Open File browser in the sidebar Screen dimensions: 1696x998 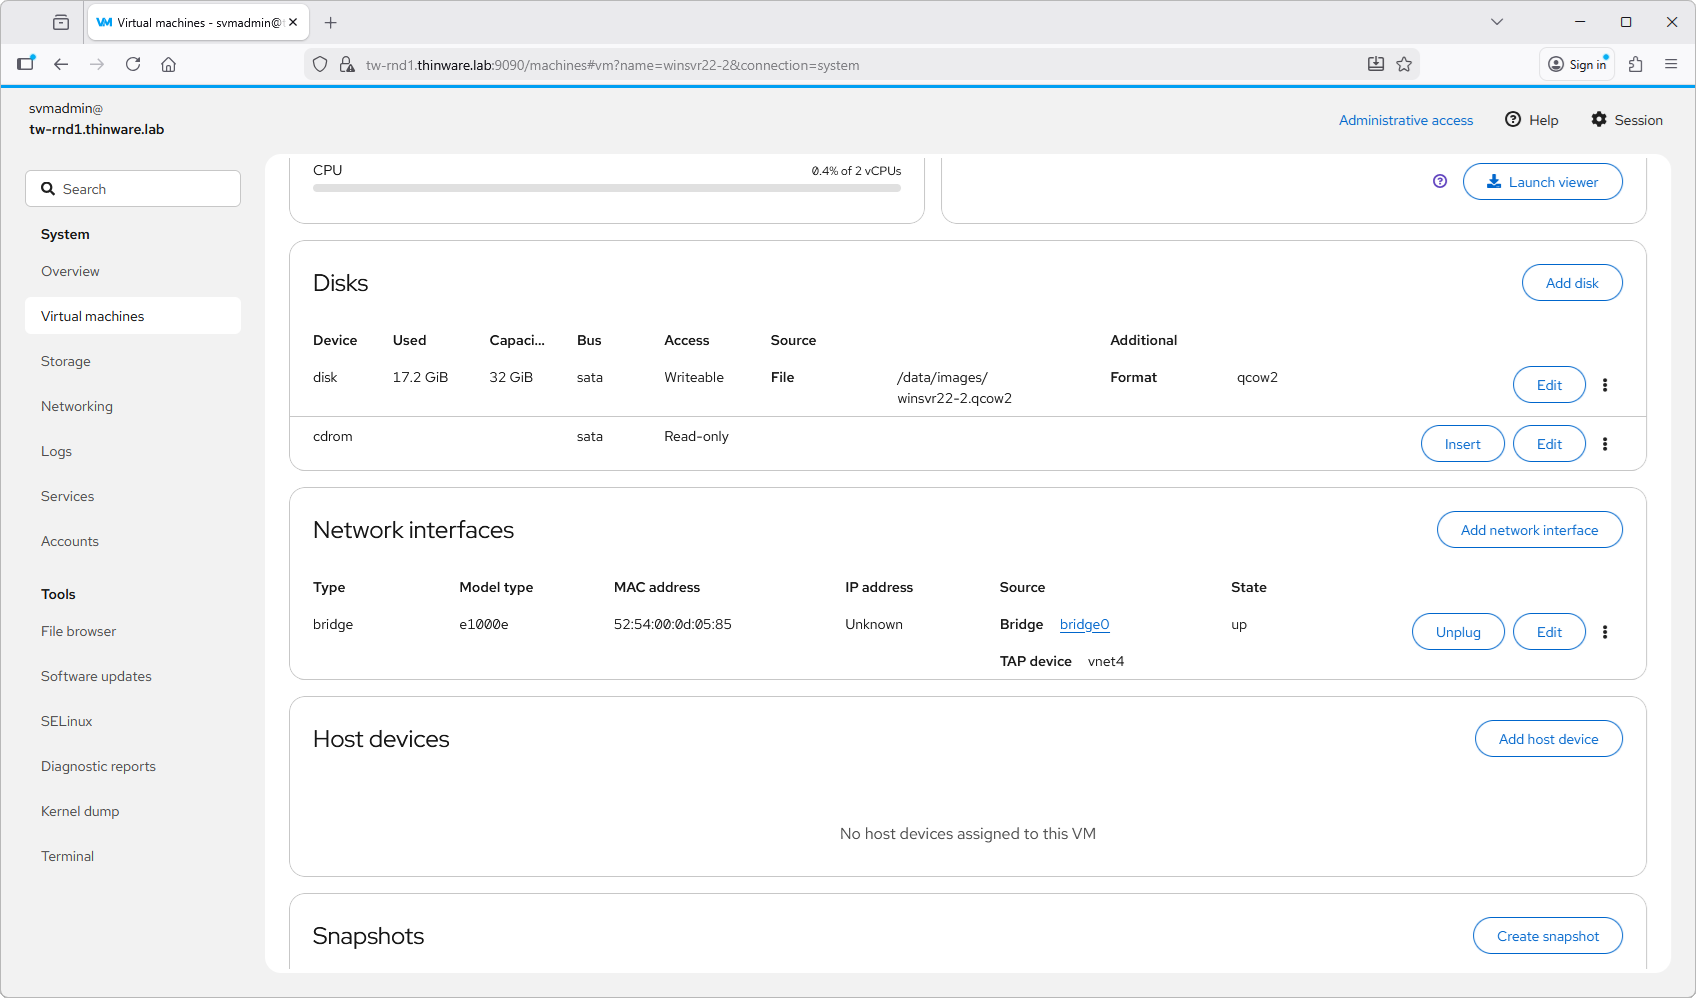(x=133, y=631)
